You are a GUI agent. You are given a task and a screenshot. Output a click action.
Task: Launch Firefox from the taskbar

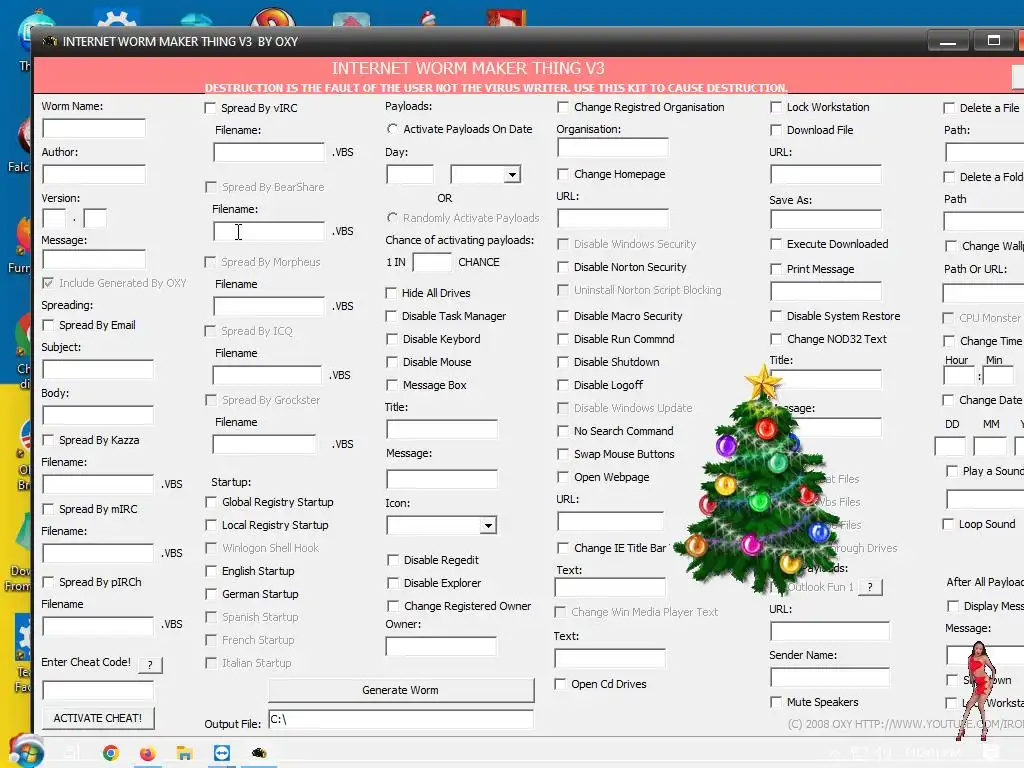pos(148,754)
